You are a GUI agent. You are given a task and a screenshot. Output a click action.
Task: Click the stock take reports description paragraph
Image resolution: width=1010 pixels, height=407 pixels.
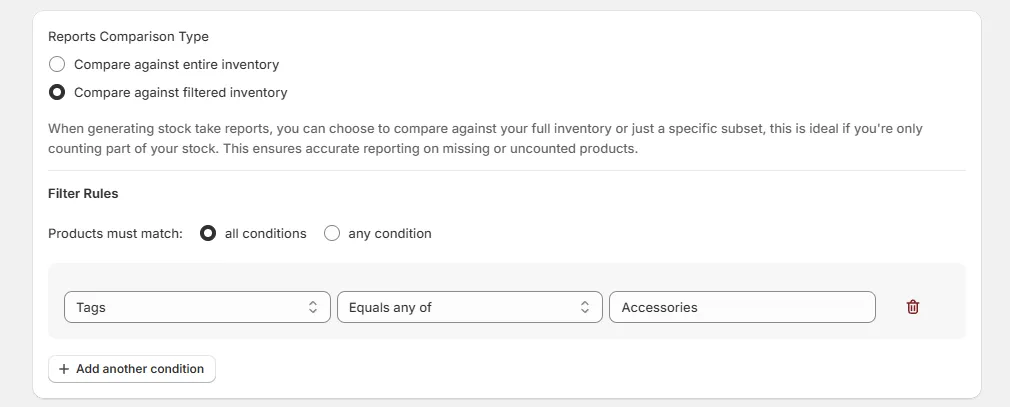click(x=485, y=138)
